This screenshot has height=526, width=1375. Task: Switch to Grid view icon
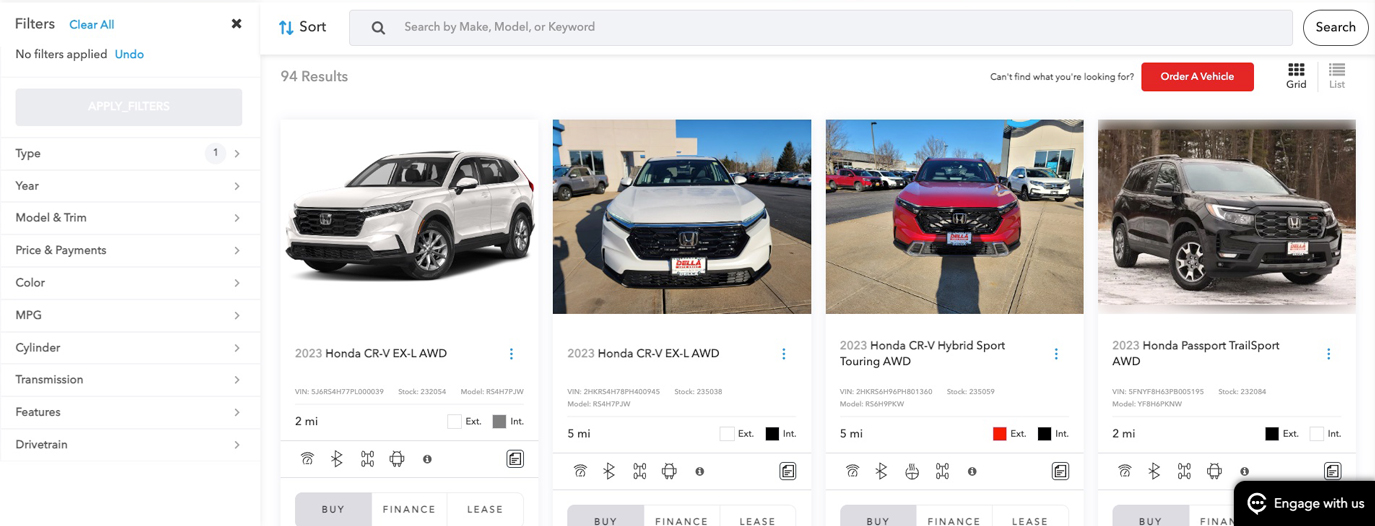pos(1296,76)
